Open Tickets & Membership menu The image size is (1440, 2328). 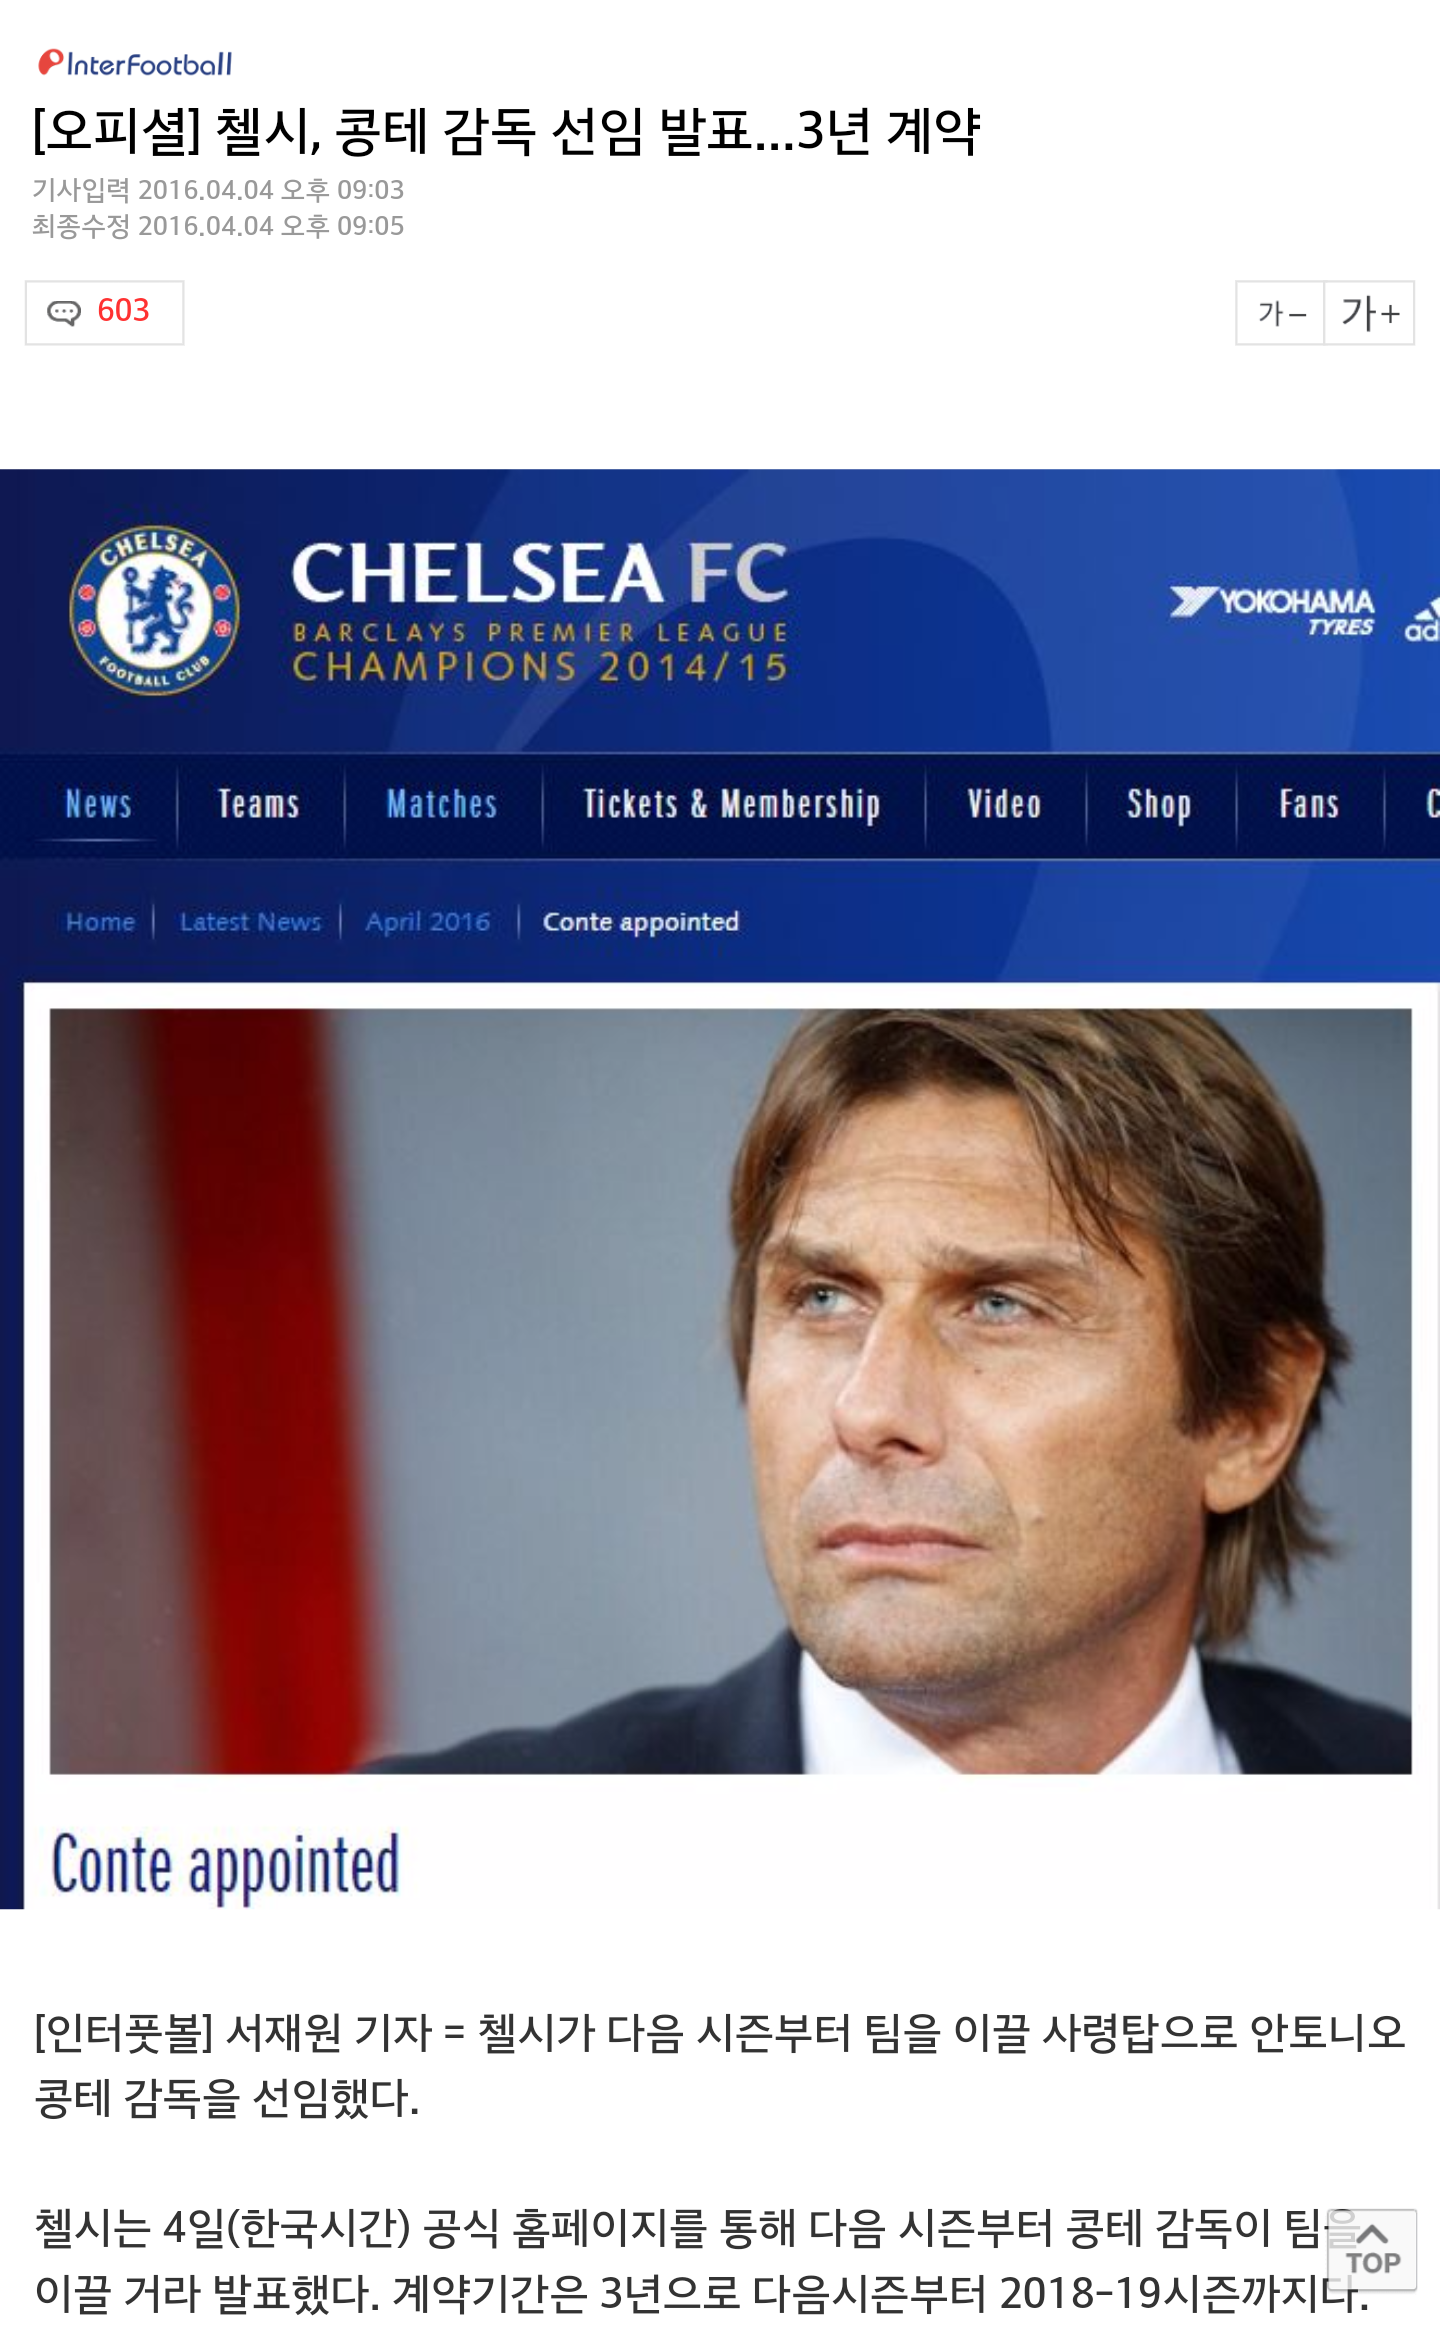point(732,804)
